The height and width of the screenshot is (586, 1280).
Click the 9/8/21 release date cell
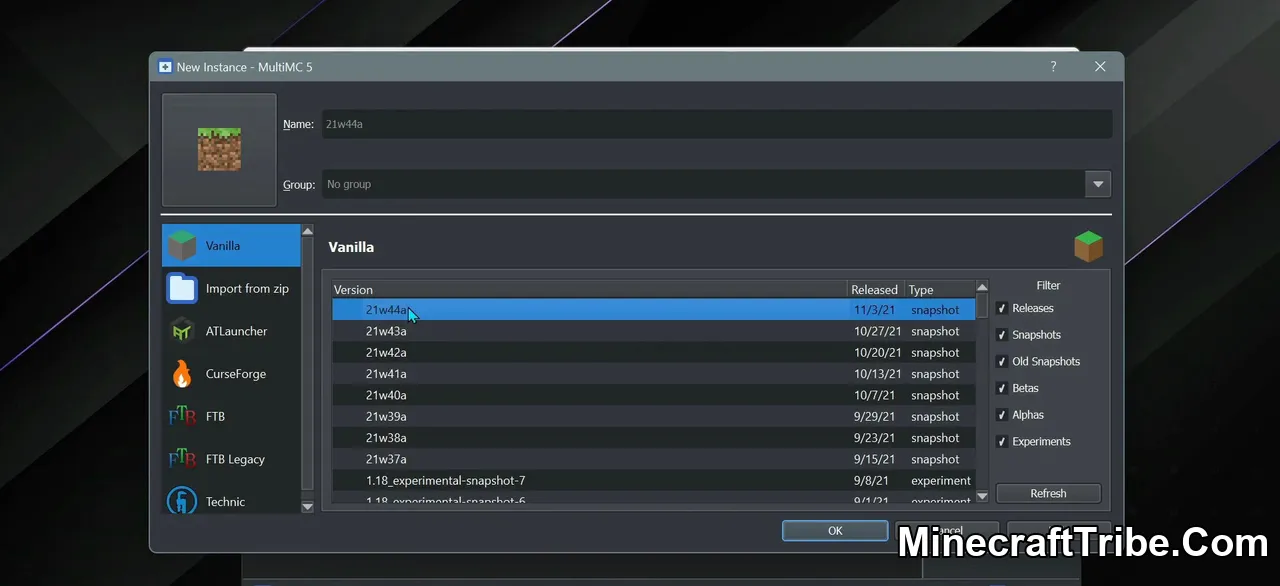(x=877, y=480)
